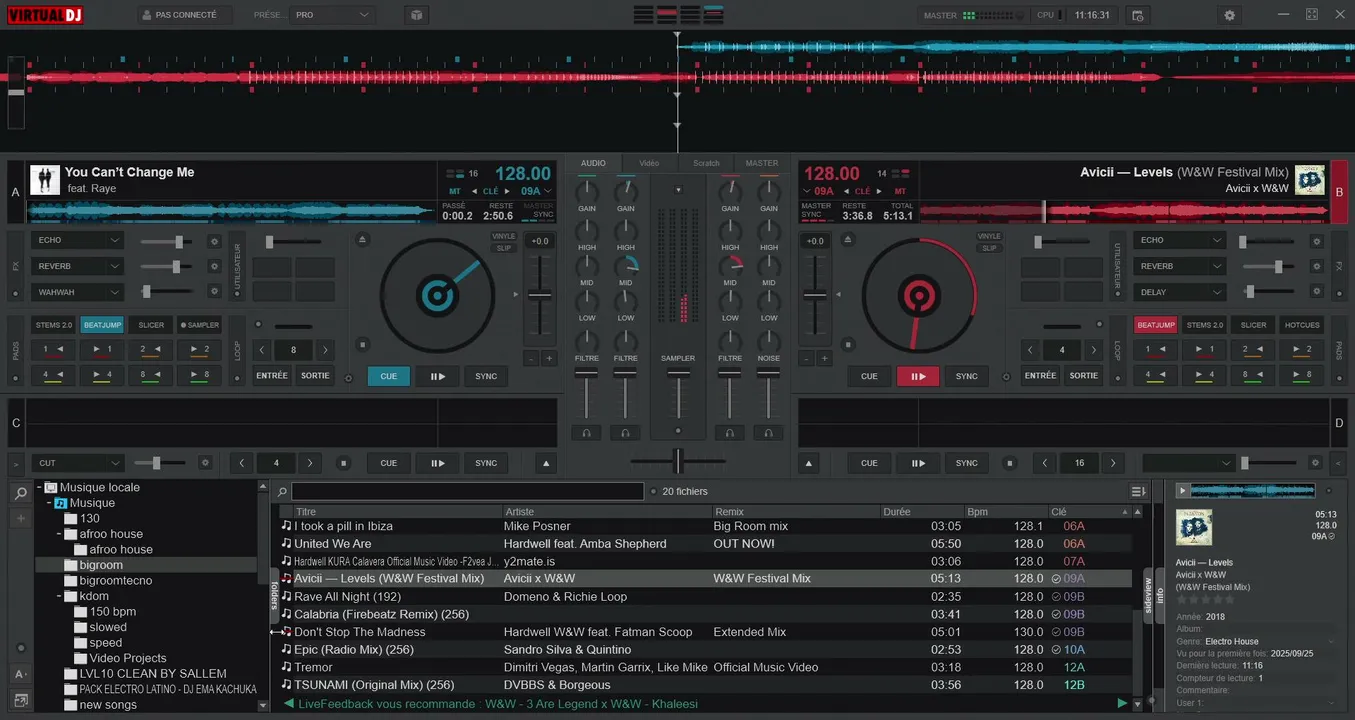Screen dimensions: 1355x720
Task: Open ECHO effect settings gear on deck A
Action: [213, 241]
